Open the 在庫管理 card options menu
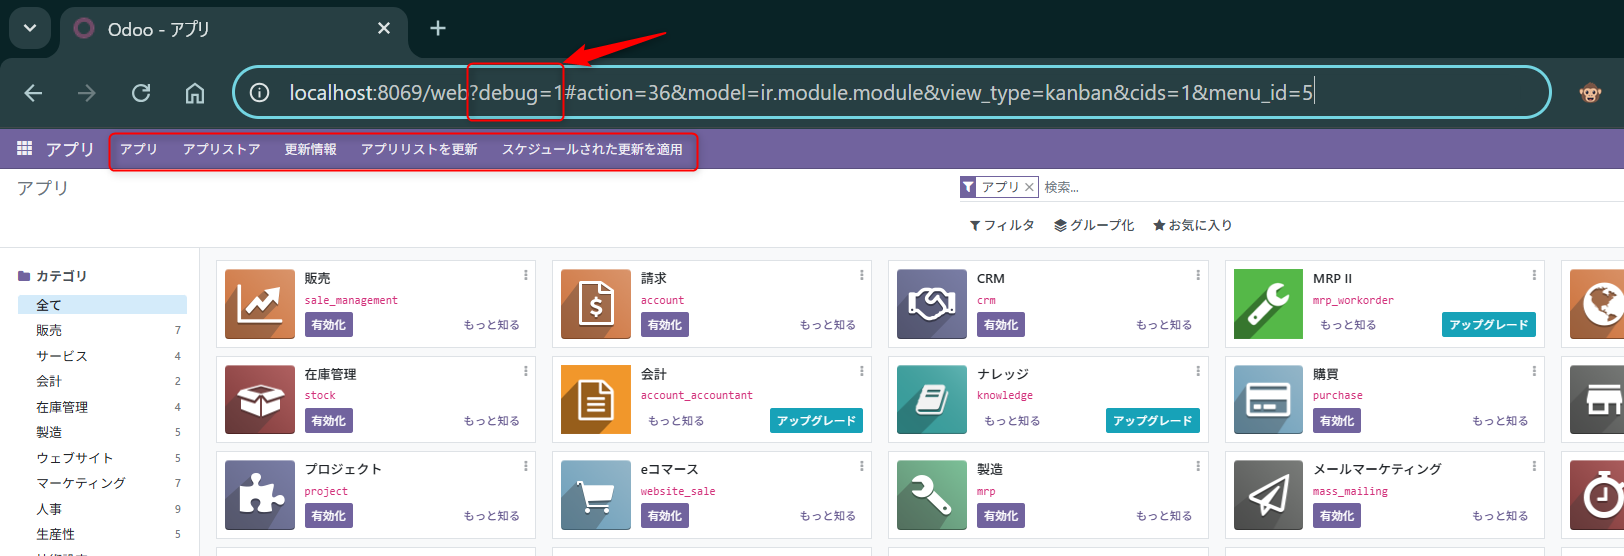The image size is (1624, 556). [x=525, y=371]
